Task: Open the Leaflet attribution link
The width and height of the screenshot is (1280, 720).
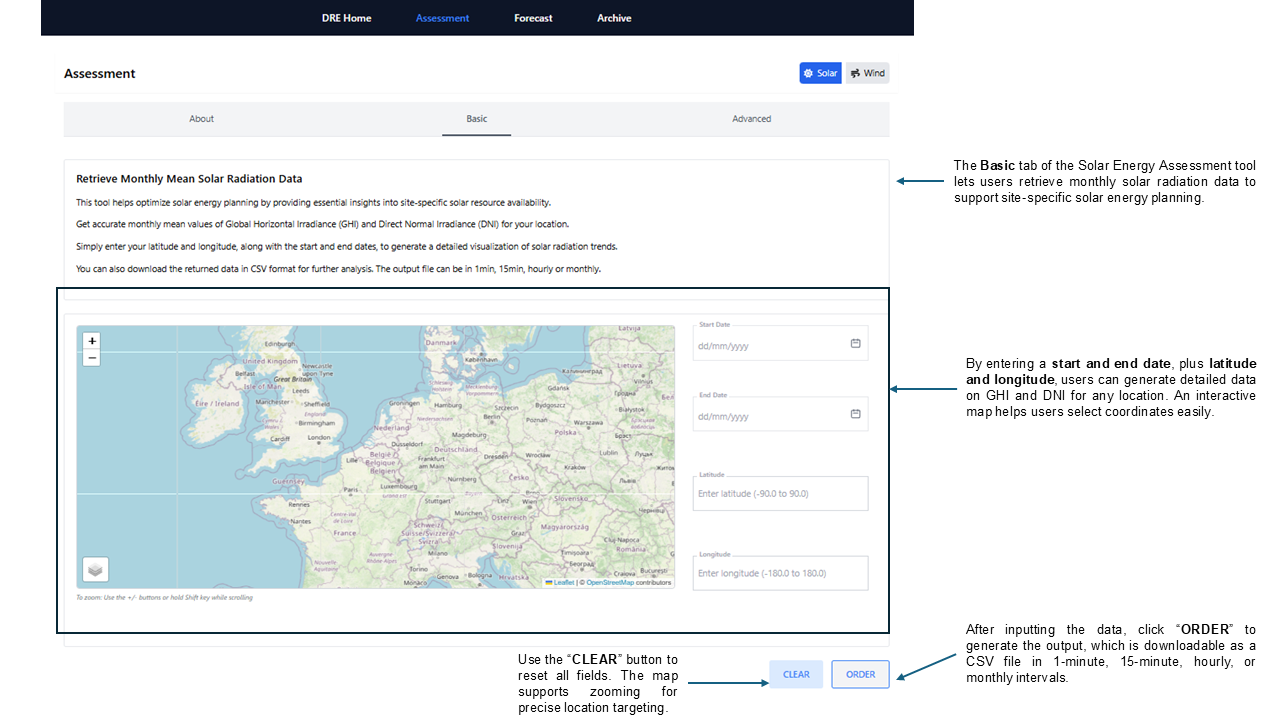Action: 563,582
